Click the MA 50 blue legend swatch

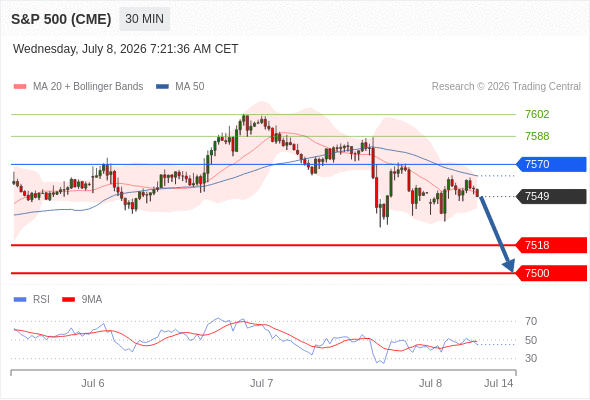(x=162, y=87)
